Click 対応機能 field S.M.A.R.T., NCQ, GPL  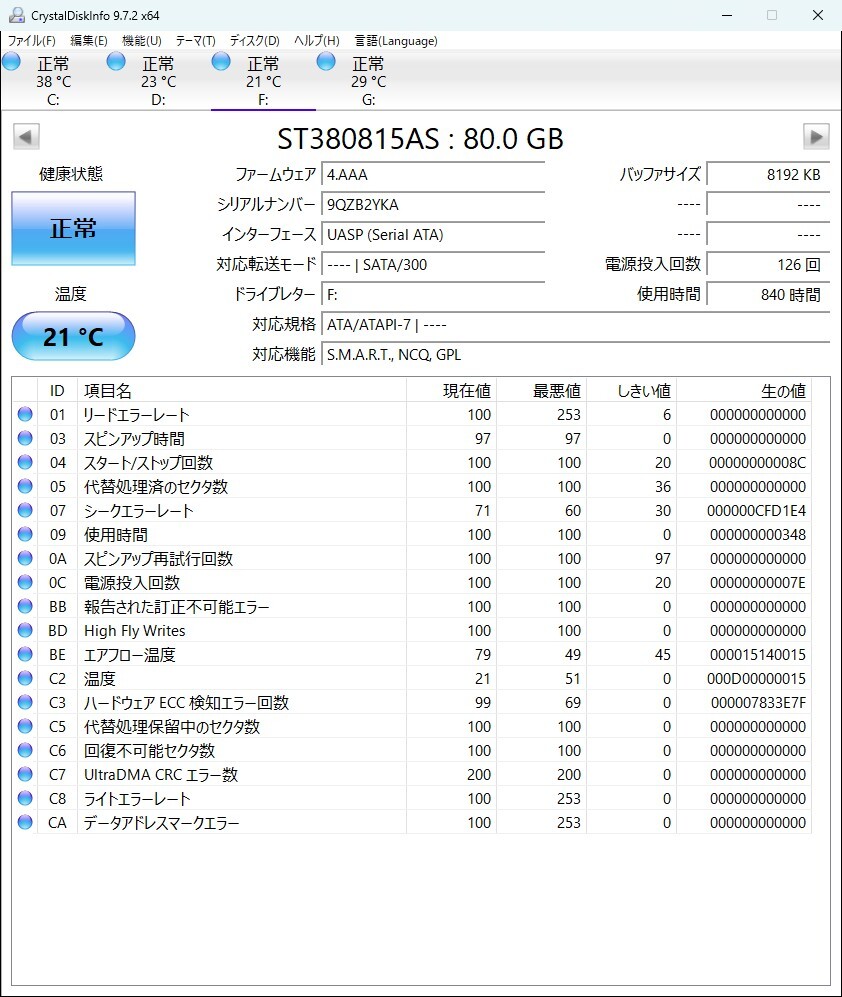(x=576, y=354)
